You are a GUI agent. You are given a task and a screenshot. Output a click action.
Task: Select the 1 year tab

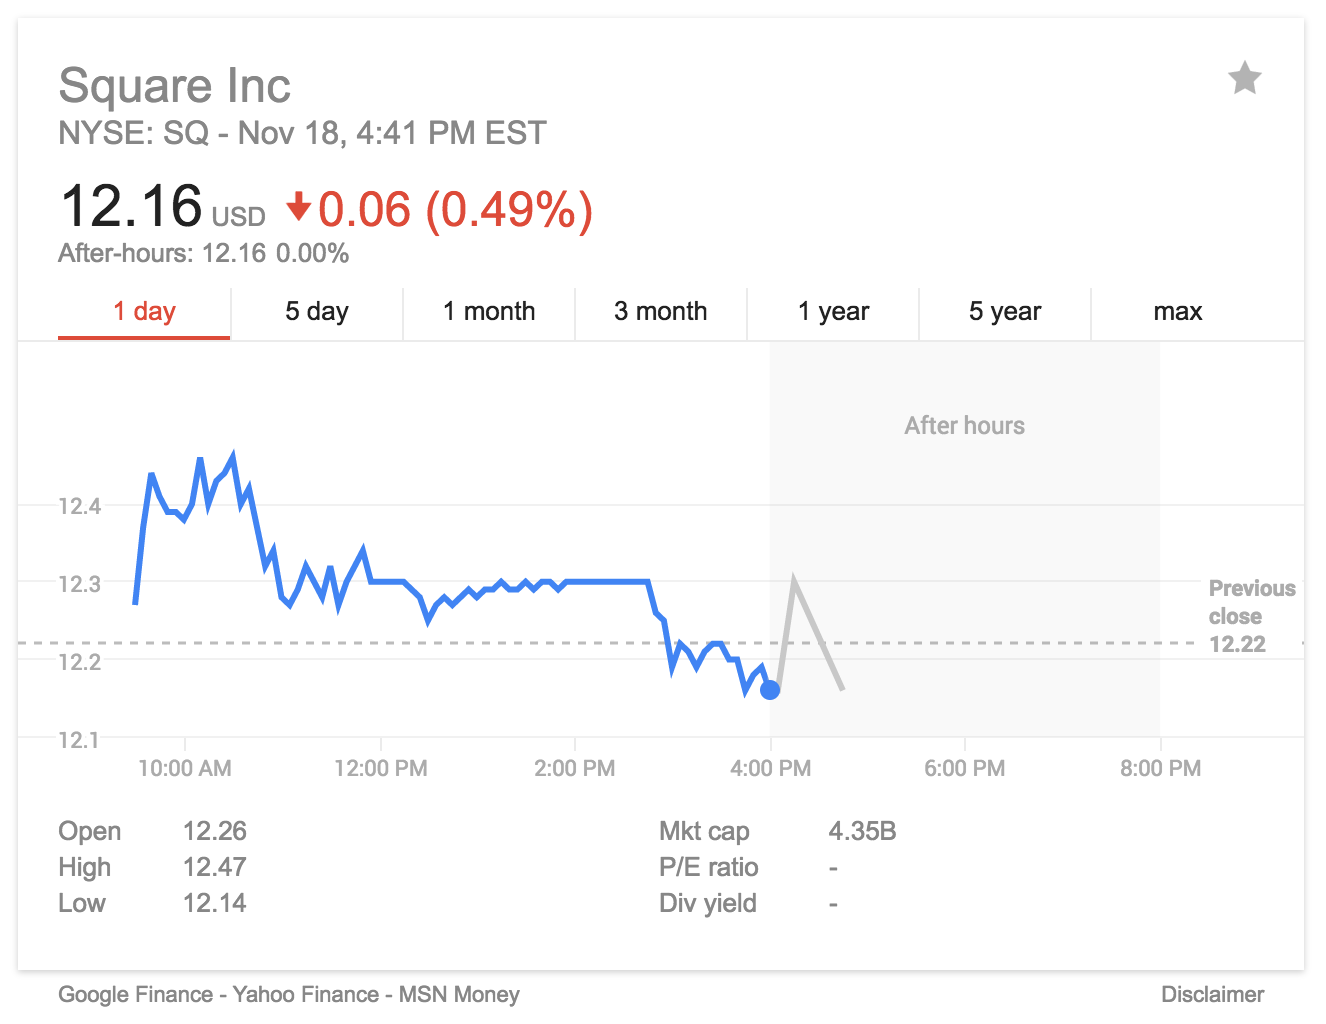[833, 312]
